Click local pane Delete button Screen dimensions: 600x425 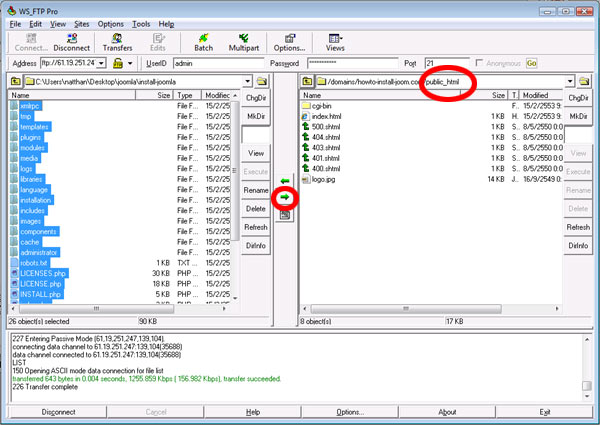point(256,209)
